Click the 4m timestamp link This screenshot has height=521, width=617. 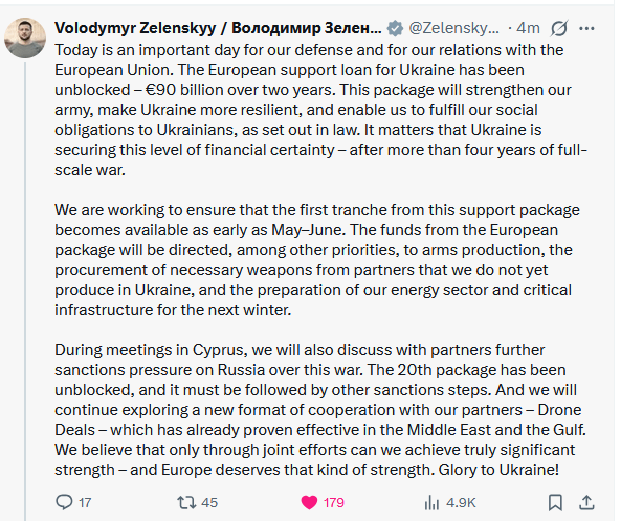click(x=526, y=27)
